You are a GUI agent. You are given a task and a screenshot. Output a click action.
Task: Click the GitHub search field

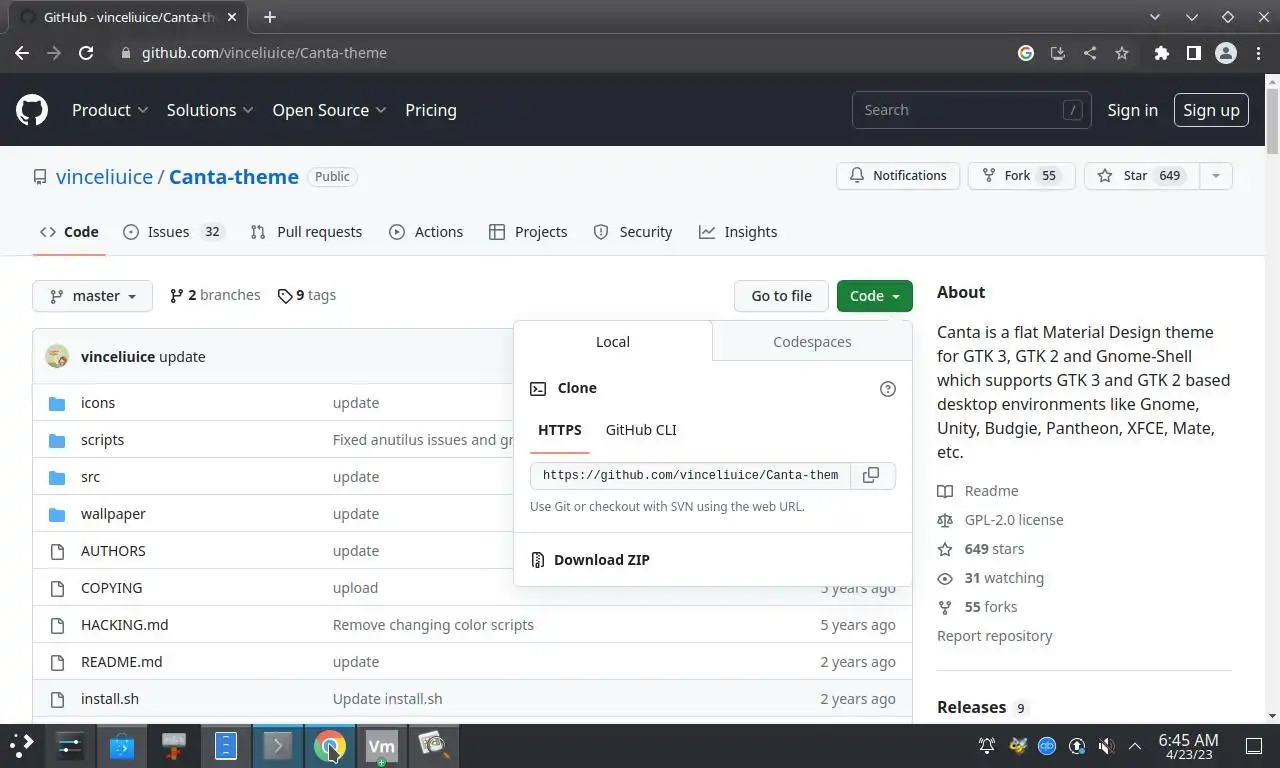[970, 110]
